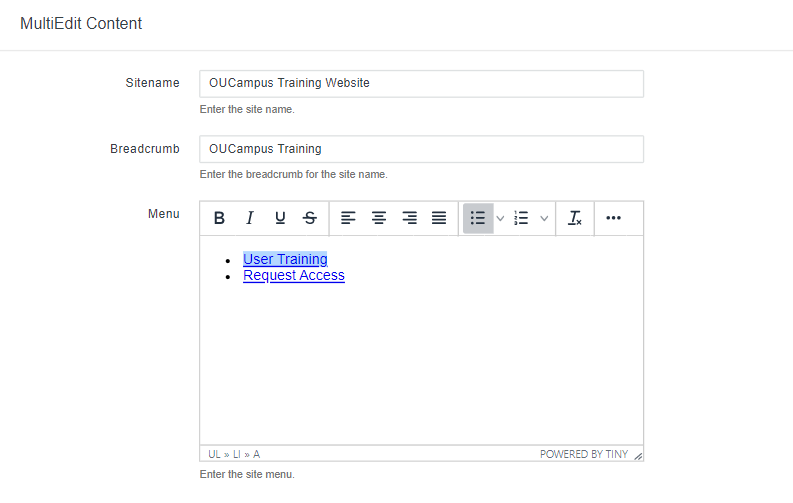Show more toolbar options
793x503 pixels.
point(614,218)
